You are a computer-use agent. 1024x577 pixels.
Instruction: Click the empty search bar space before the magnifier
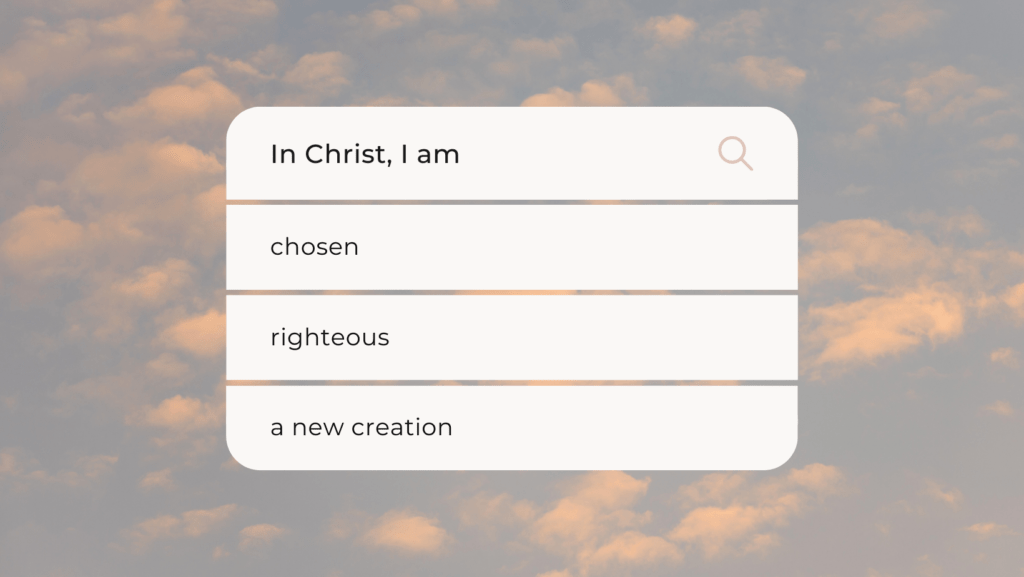point(588,153)
